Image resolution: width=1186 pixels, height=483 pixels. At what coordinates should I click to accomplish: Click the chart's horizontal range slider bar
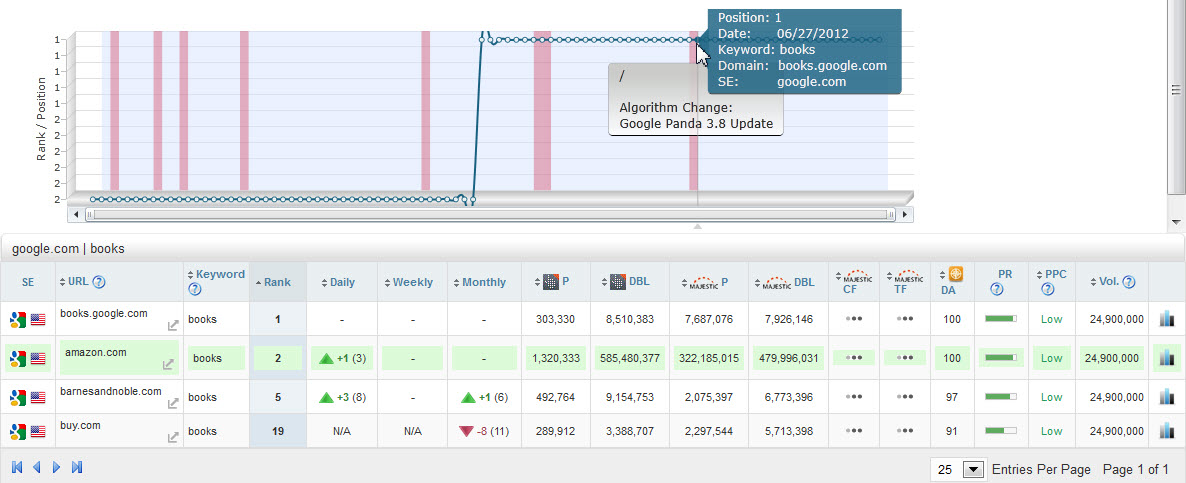(489, 214)
